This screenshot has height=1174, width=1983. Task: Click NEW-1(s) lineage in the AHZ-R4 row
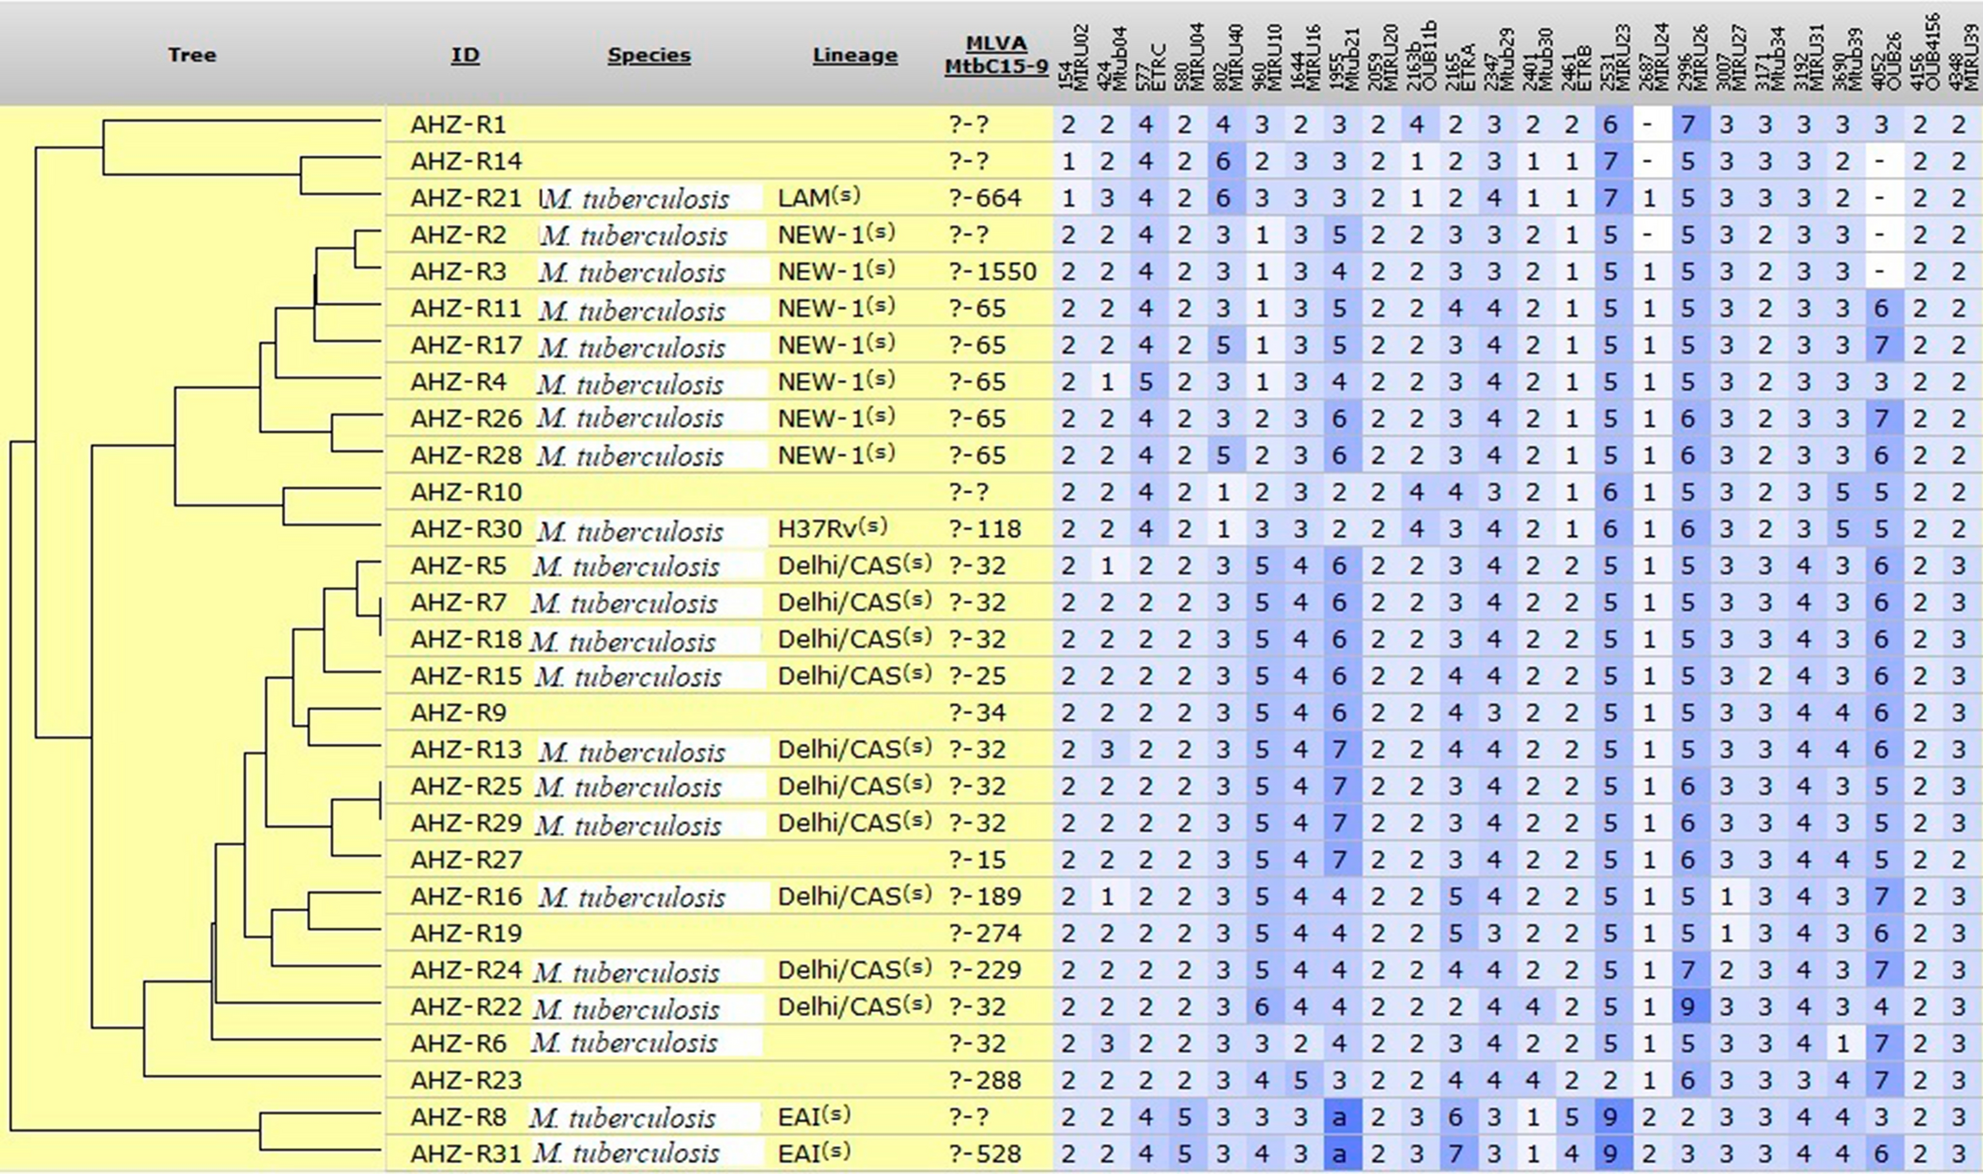click(x=836, y=381)
